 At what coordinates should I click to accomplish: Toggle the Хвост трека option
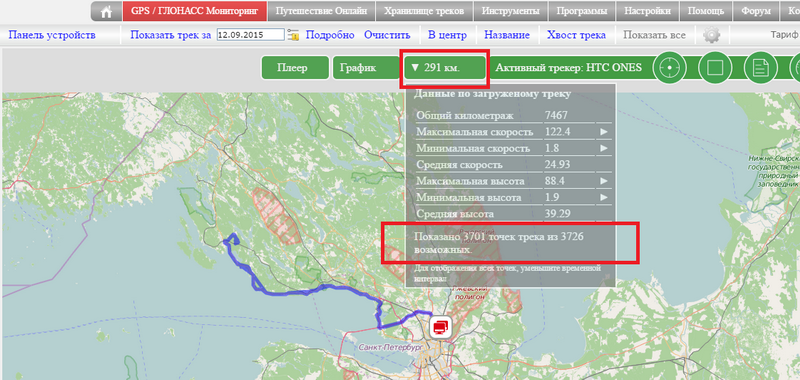coord(576,35)
